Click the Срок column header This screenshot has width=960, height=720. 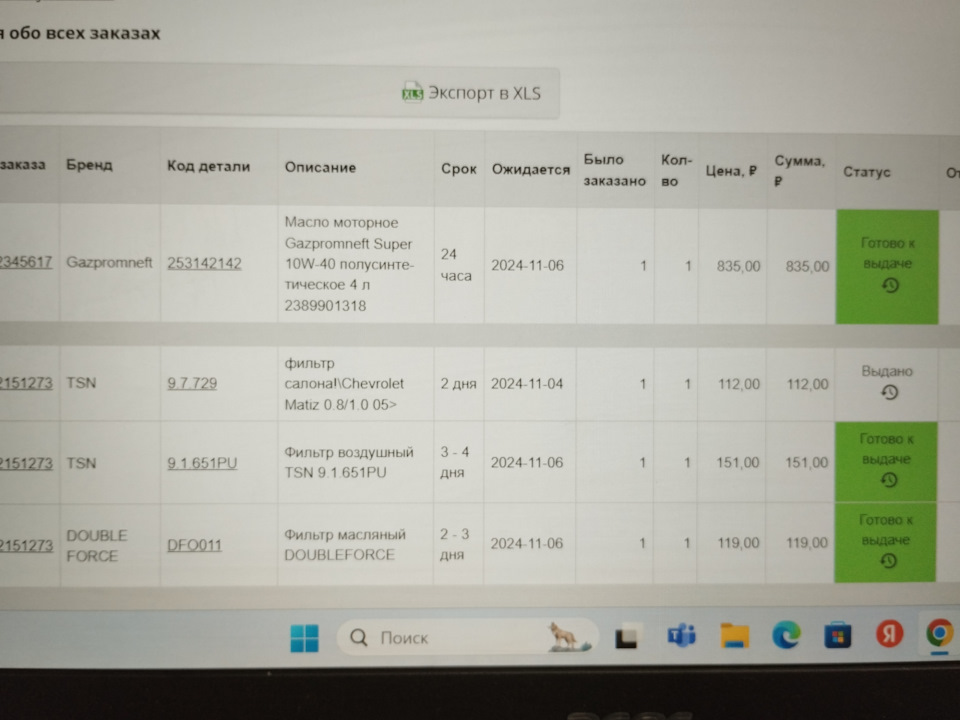[x=459, y=169]
